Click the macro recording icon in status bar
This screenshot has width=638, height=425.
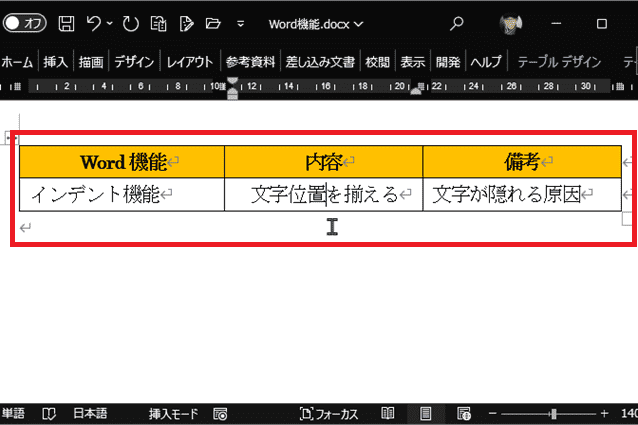(220, 414)
